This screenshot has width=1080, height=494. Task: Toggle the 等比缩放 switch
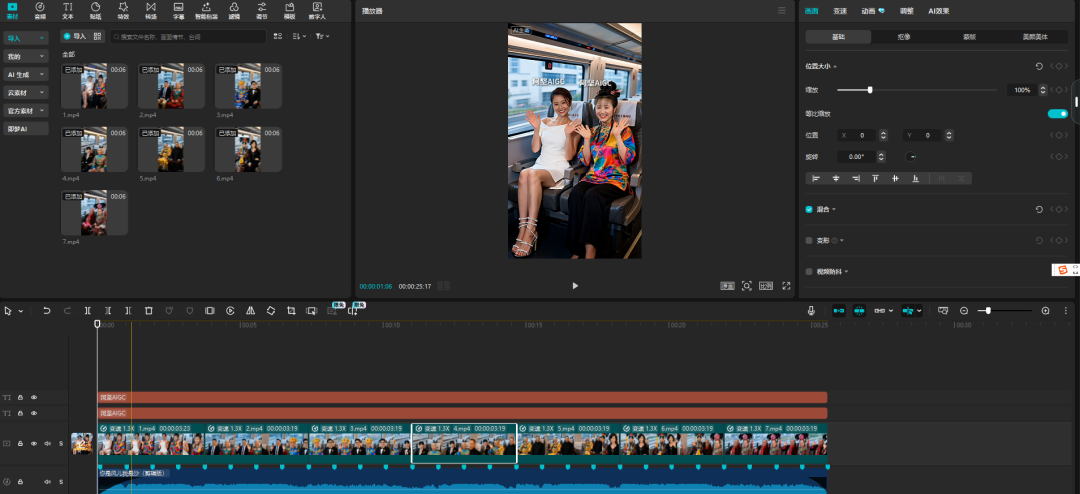tap(1057, 114)
